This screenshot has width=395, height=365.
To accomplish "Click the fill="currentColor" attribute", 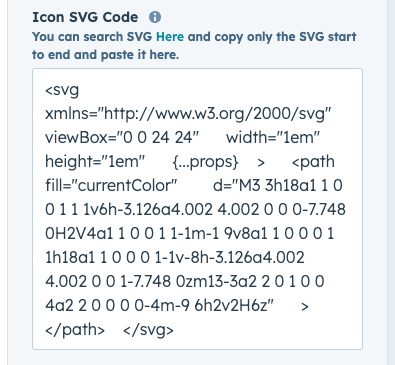I will (111, 185).
